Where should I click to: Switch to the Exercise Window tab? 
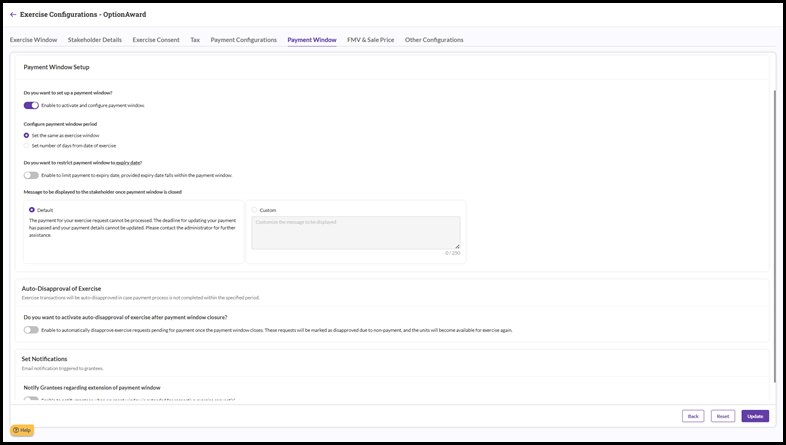tap(34, 40)
